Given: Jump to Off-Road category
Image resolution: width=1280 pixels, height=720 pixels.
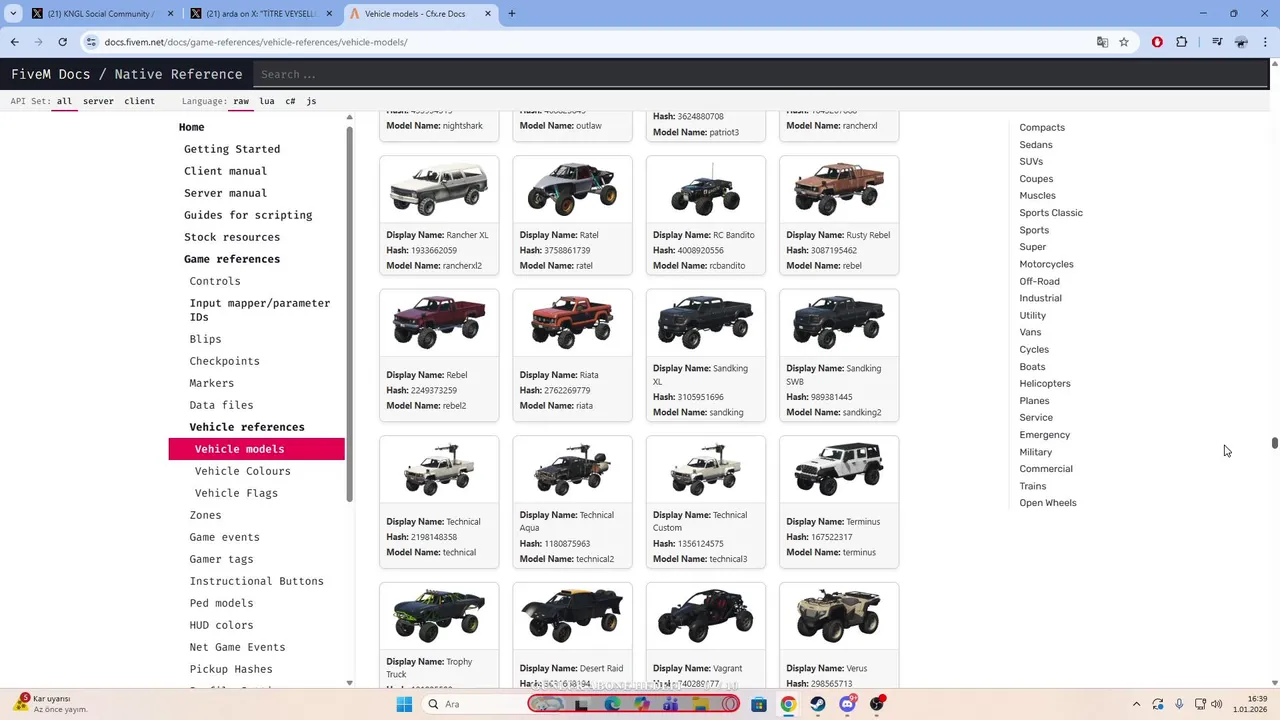Looking at the screenshot, I should [1039, 281].
